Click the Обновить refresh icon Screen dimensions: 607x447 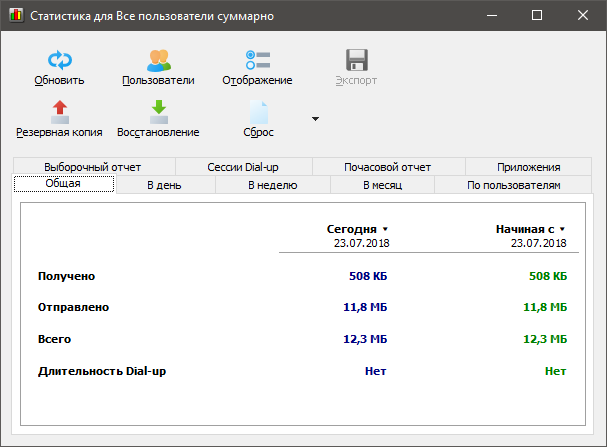(x=59, y=60)
